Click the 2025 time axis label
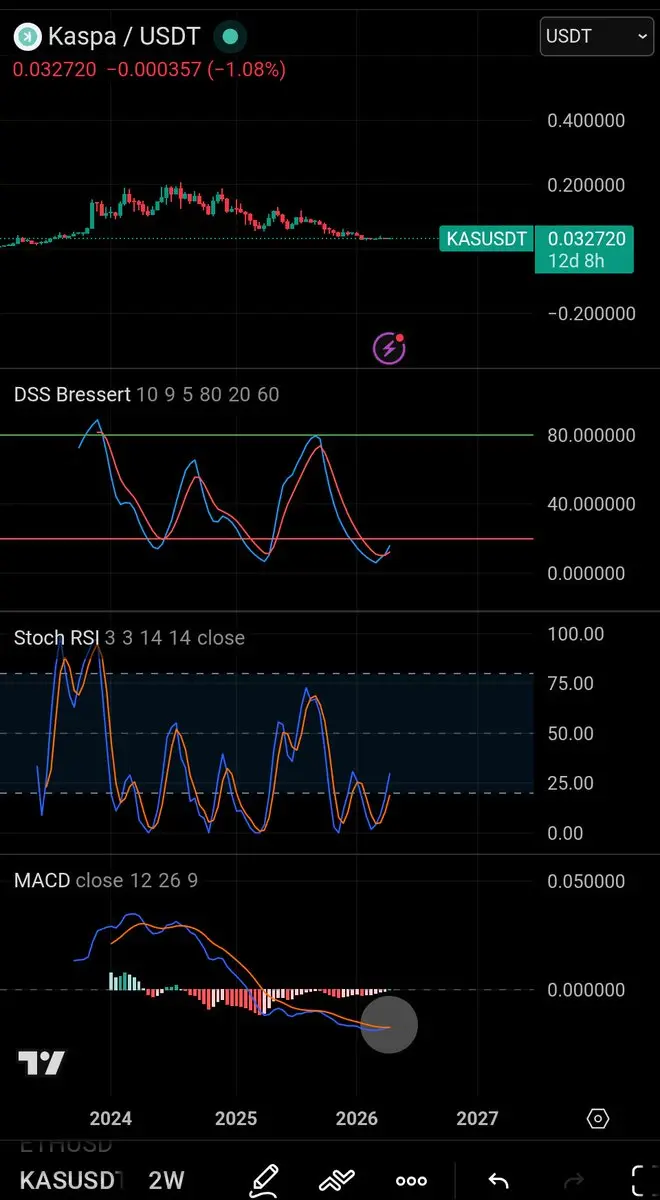Screen dimensions: 660x1200 237,1118
